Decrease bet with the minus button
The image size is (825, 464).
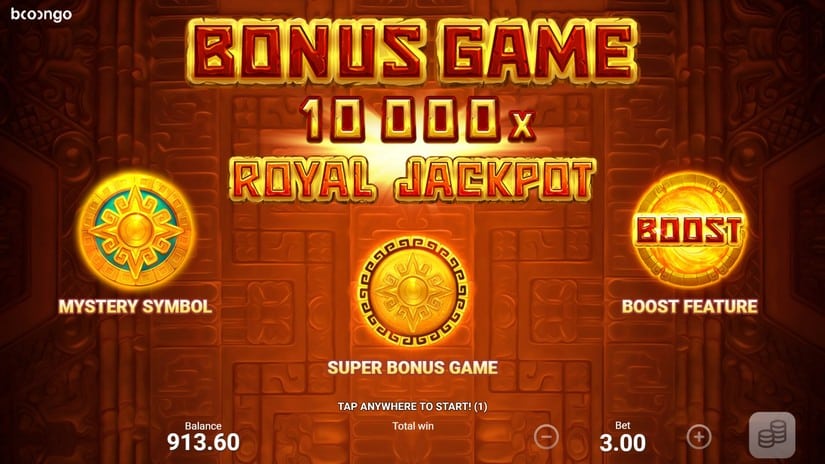[x=546, y=437]
